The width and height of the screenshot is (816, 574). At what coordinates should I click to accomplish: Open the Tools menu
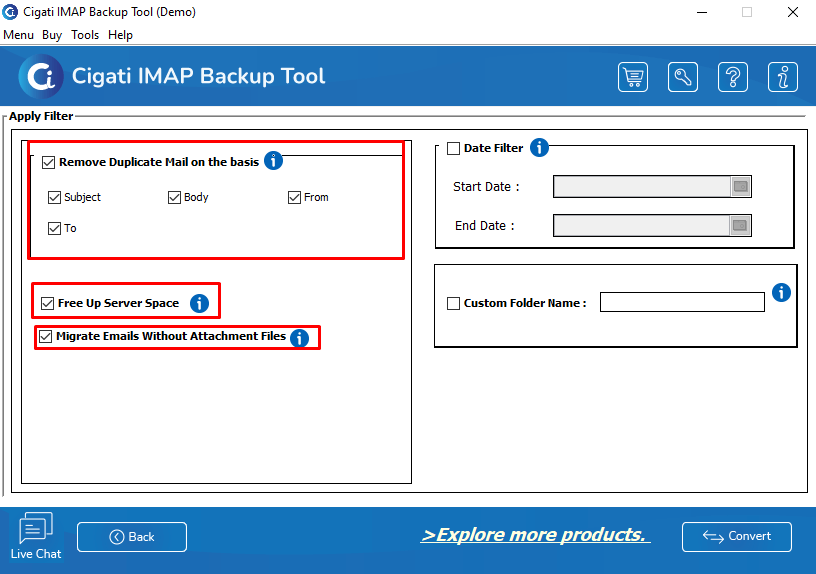click(85, 35)
